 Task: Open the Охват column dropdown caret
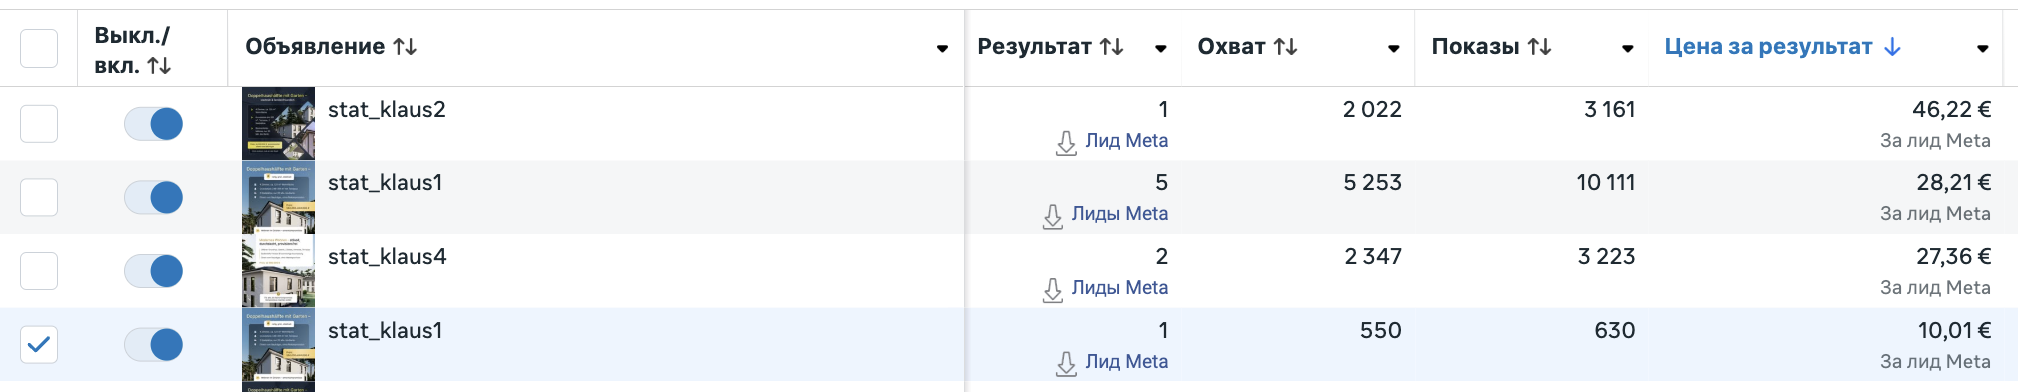tap(1393, 48)
